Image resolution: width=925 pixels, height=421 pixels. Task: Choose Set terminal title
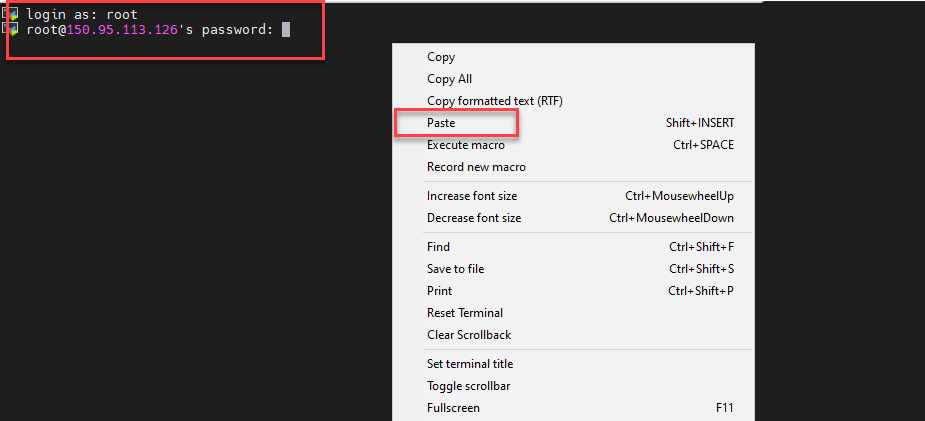click(470, 364)
